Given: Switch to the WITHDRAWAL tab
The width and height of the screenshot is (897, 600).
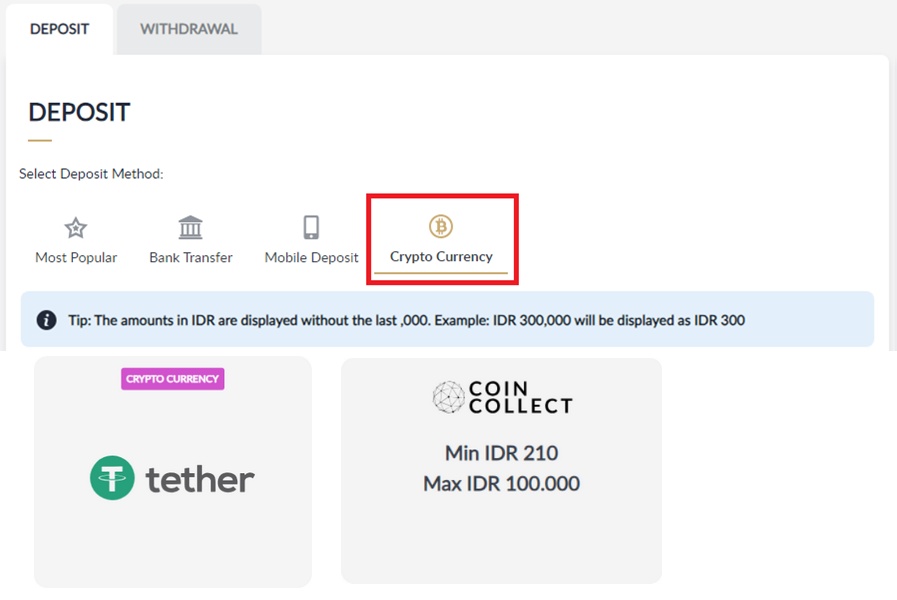Looking at the screenshot, I should coord(189,29).
